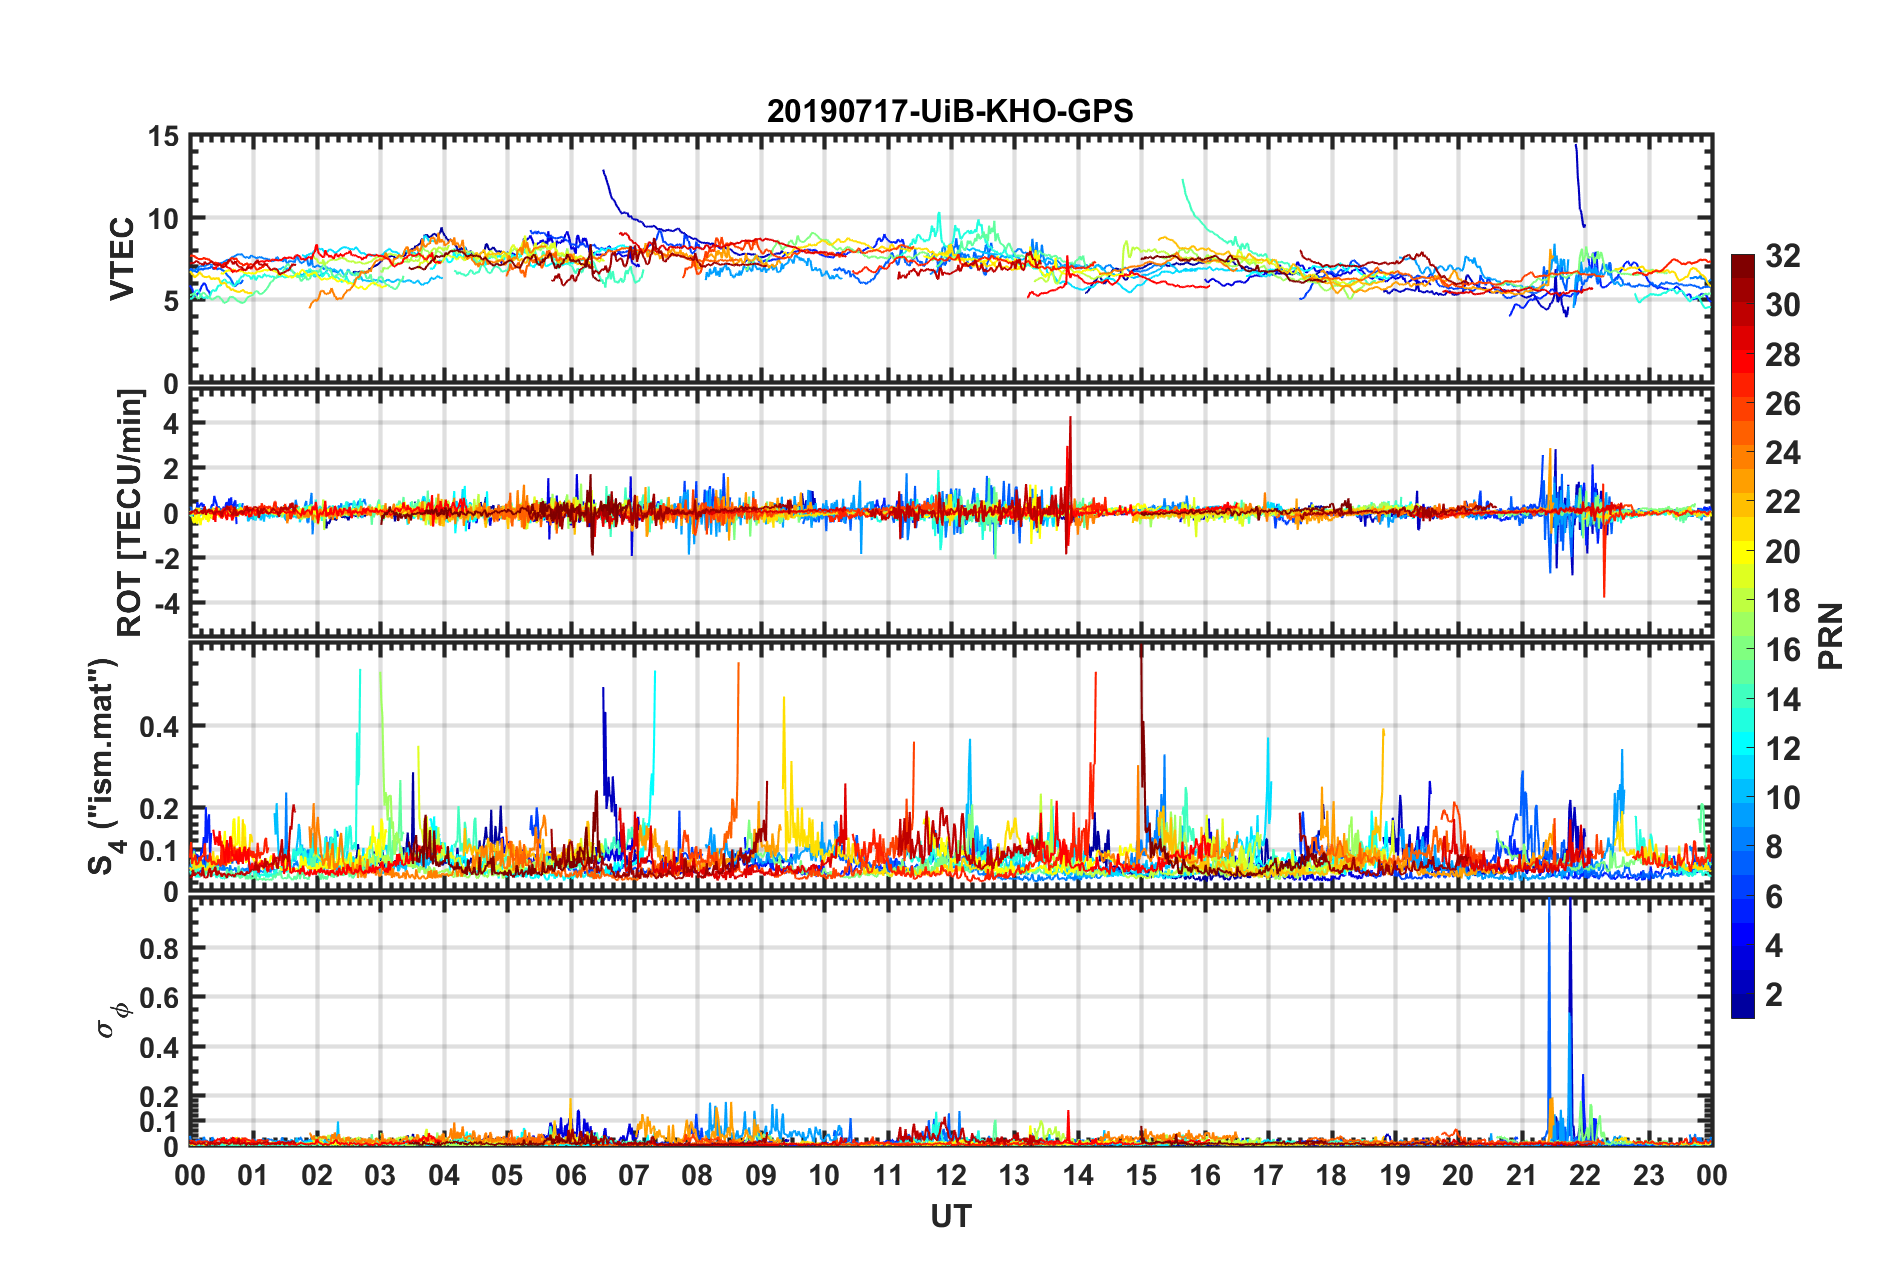Click S4 axis tick label "0.2"
Screen dimensions: 1902x1272
click(159, 809)
